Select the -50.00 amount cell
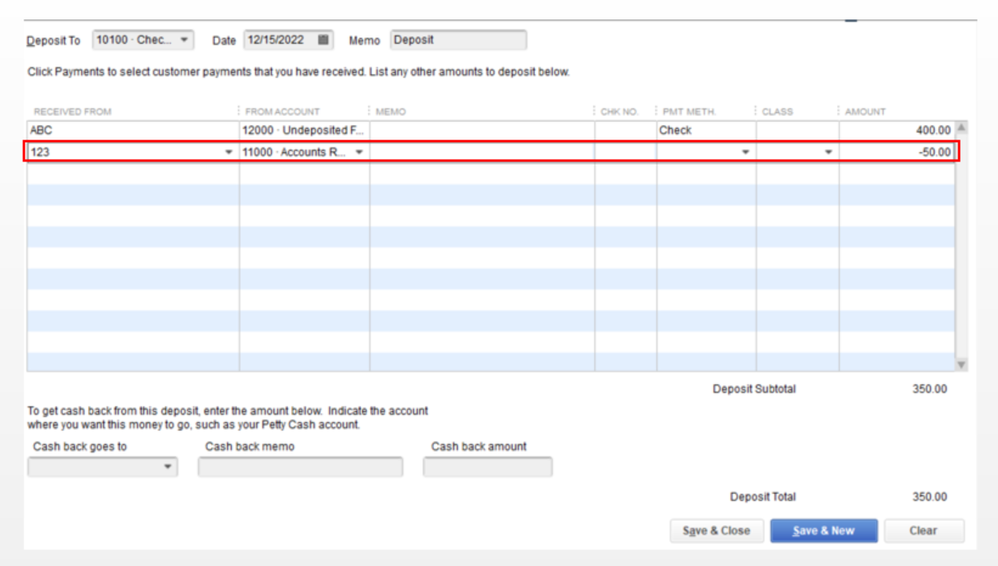 897,152
